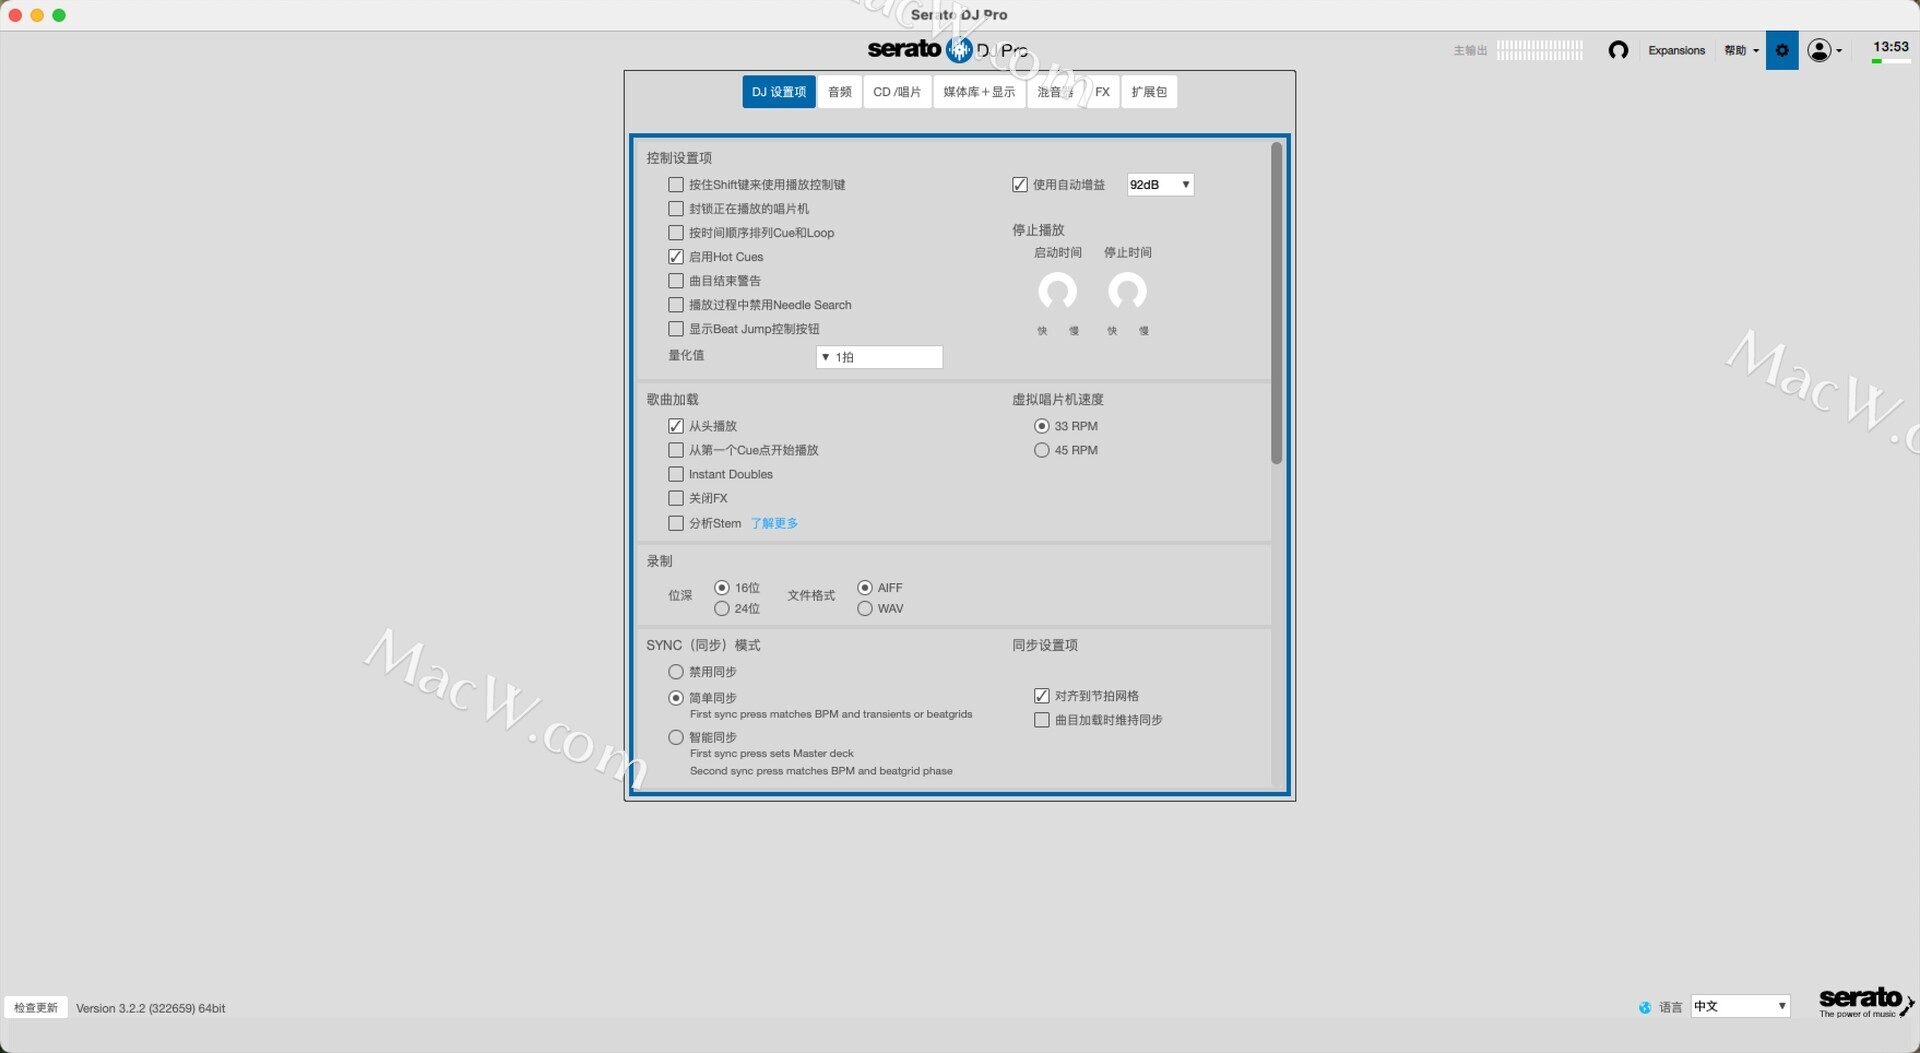Click the 主输出 master output level meter

point(1540,50)
